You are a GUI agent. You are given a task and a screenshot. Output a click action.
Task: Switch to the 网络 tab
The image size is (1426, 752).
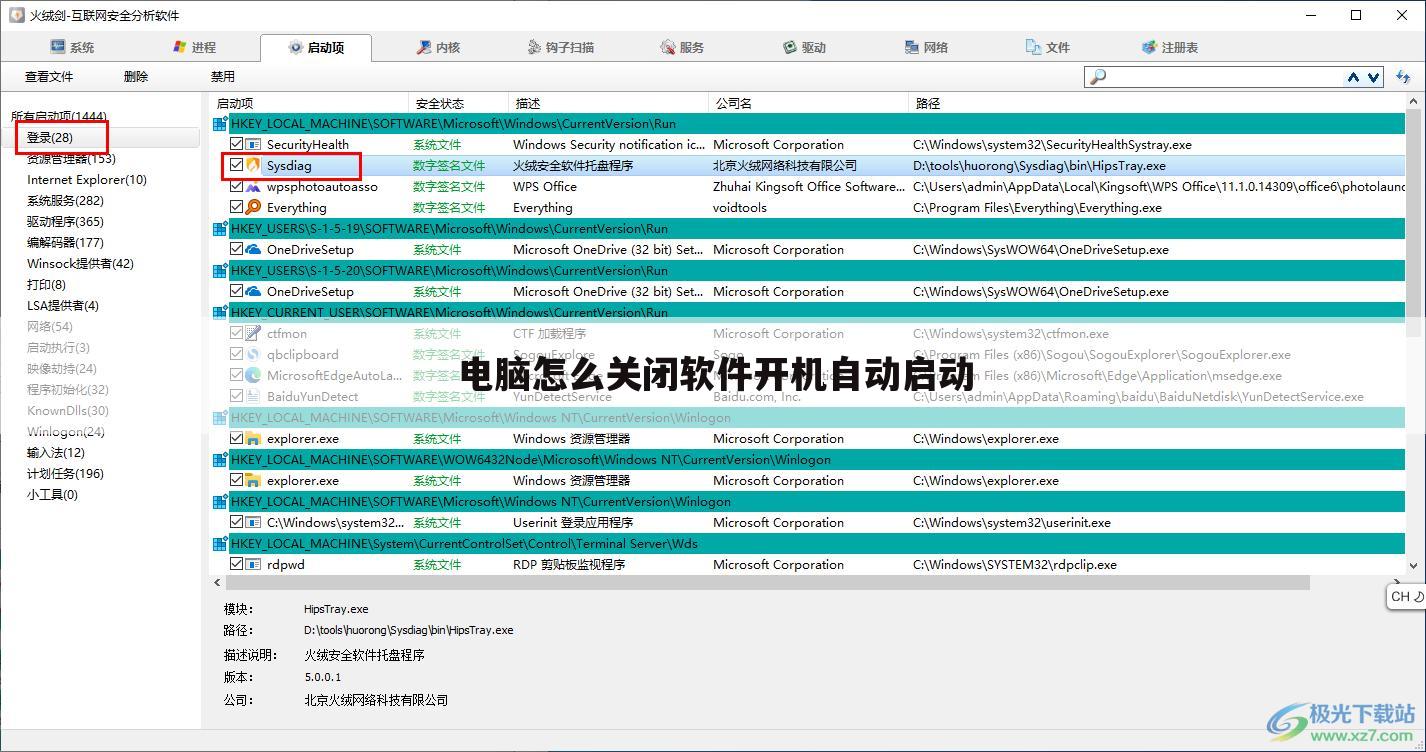pyautogui.click(x=926, y=47)
